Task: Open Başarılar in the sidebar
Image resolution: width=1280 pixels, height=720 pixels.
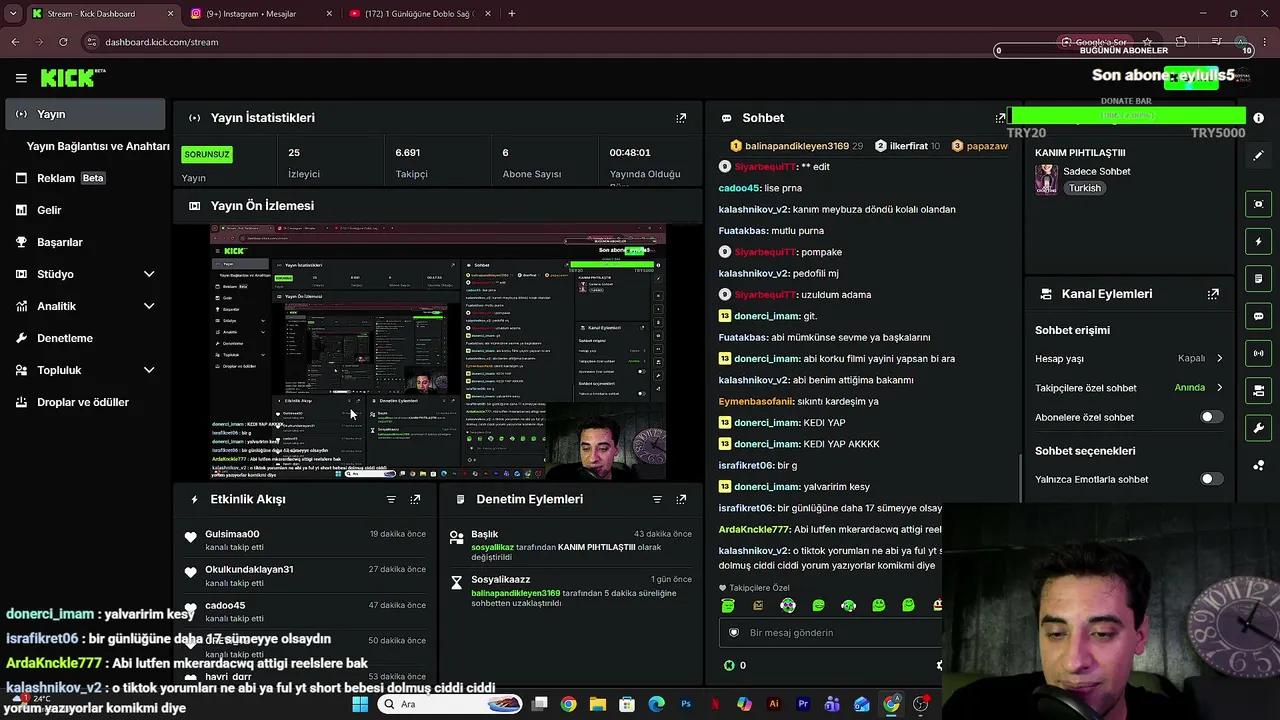Action: tap(85, 242)
